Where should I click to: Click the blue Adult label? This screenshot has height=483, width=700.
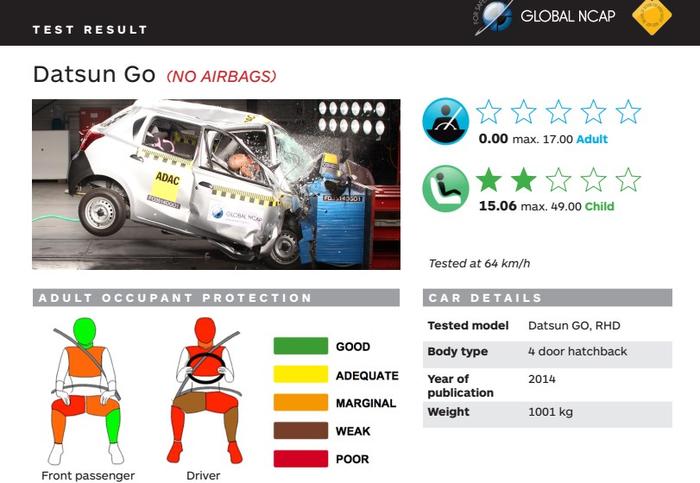(x=592, y=139)
